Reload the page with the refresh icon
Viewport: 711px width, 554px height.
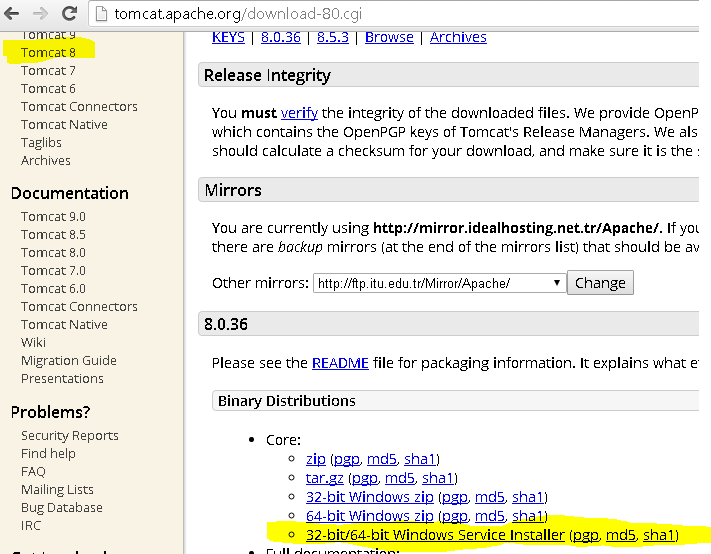click(x=69, y=14)
